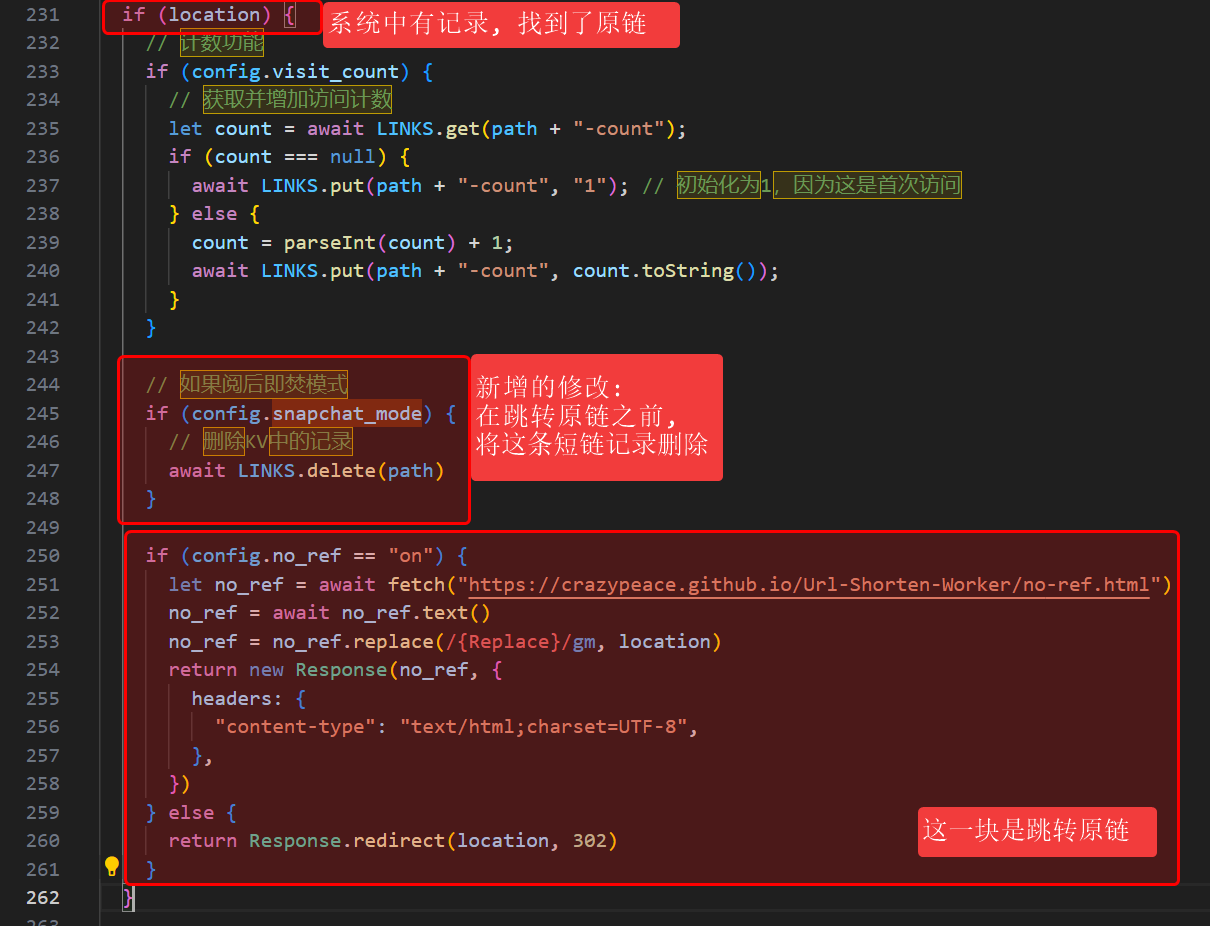Viewport: 1210px width, 926px height.
Task: Click the red annotation '这一块是跳转原链'
Action: pos(1036,831)
